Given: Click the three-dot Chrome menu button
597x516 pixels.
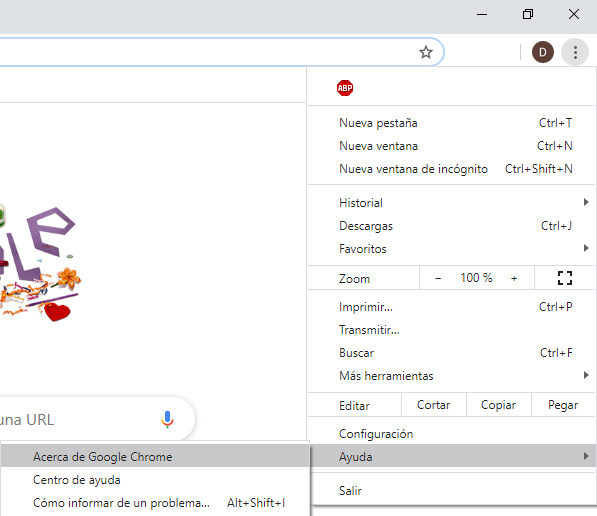Looking at the screenshot, I should pyautogui.click(x=575, y=52).
